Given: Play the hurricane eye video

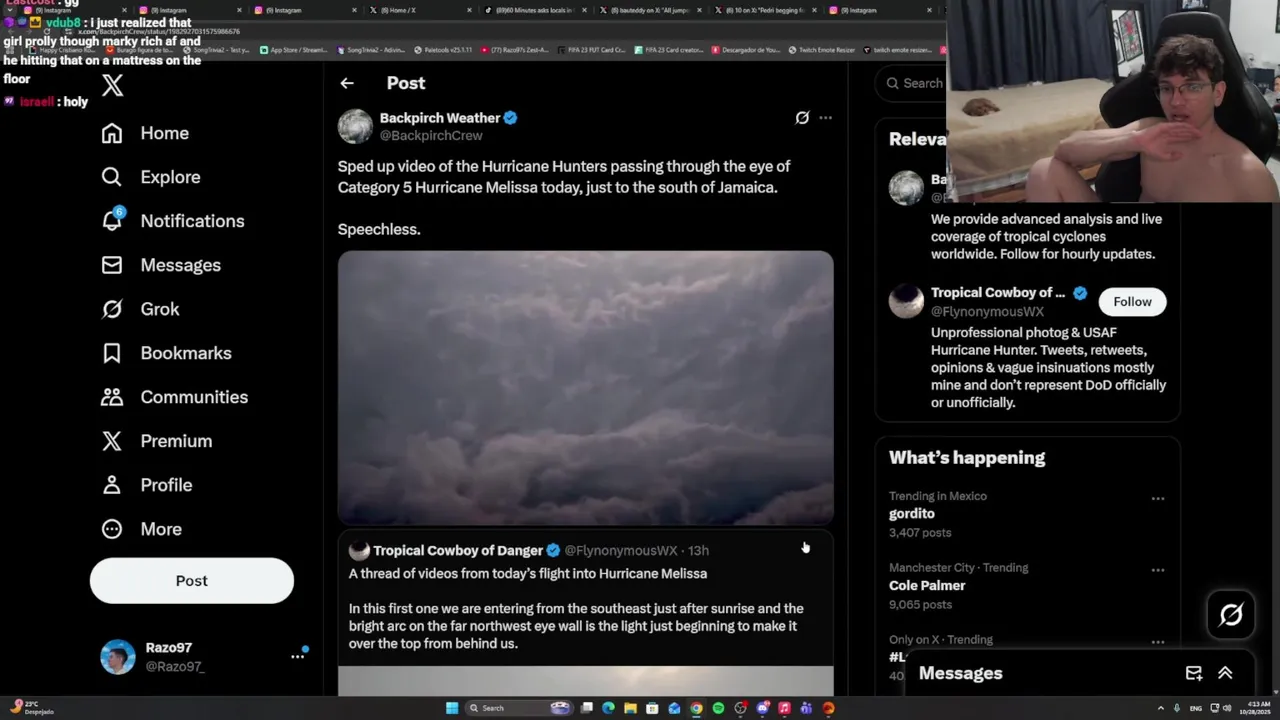Looking at the screenshot, I should (585, 388).
